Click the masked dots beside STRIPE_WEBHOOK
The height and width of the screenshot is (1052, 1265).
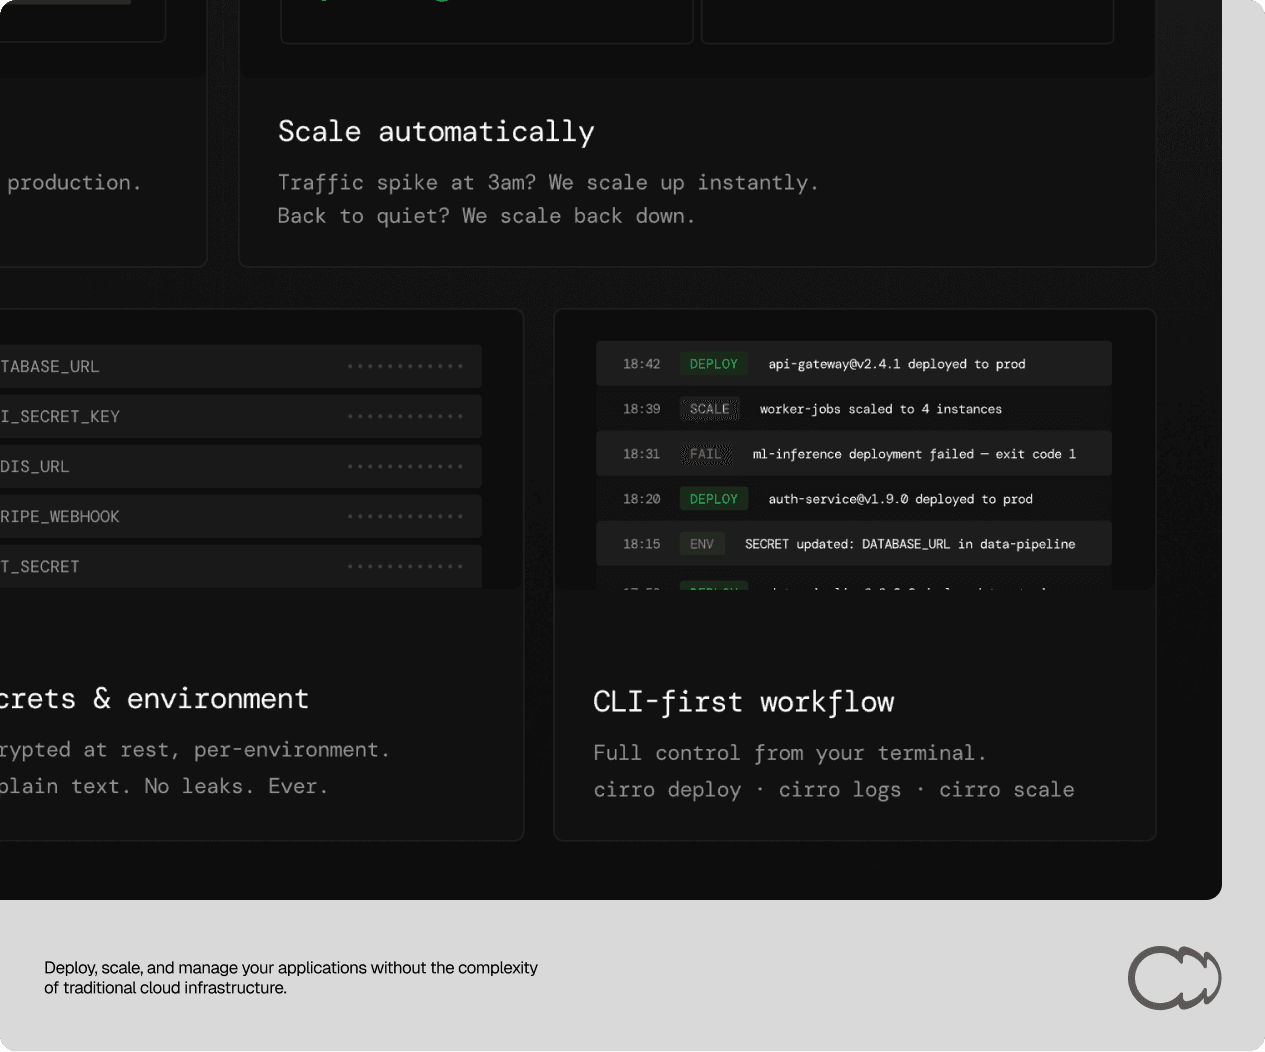click(x=405, y=517)
